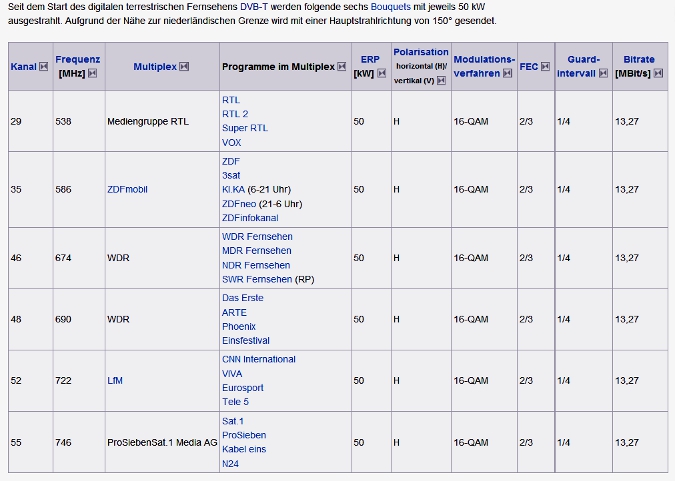Open the MDR Fernsehen link

257,251
